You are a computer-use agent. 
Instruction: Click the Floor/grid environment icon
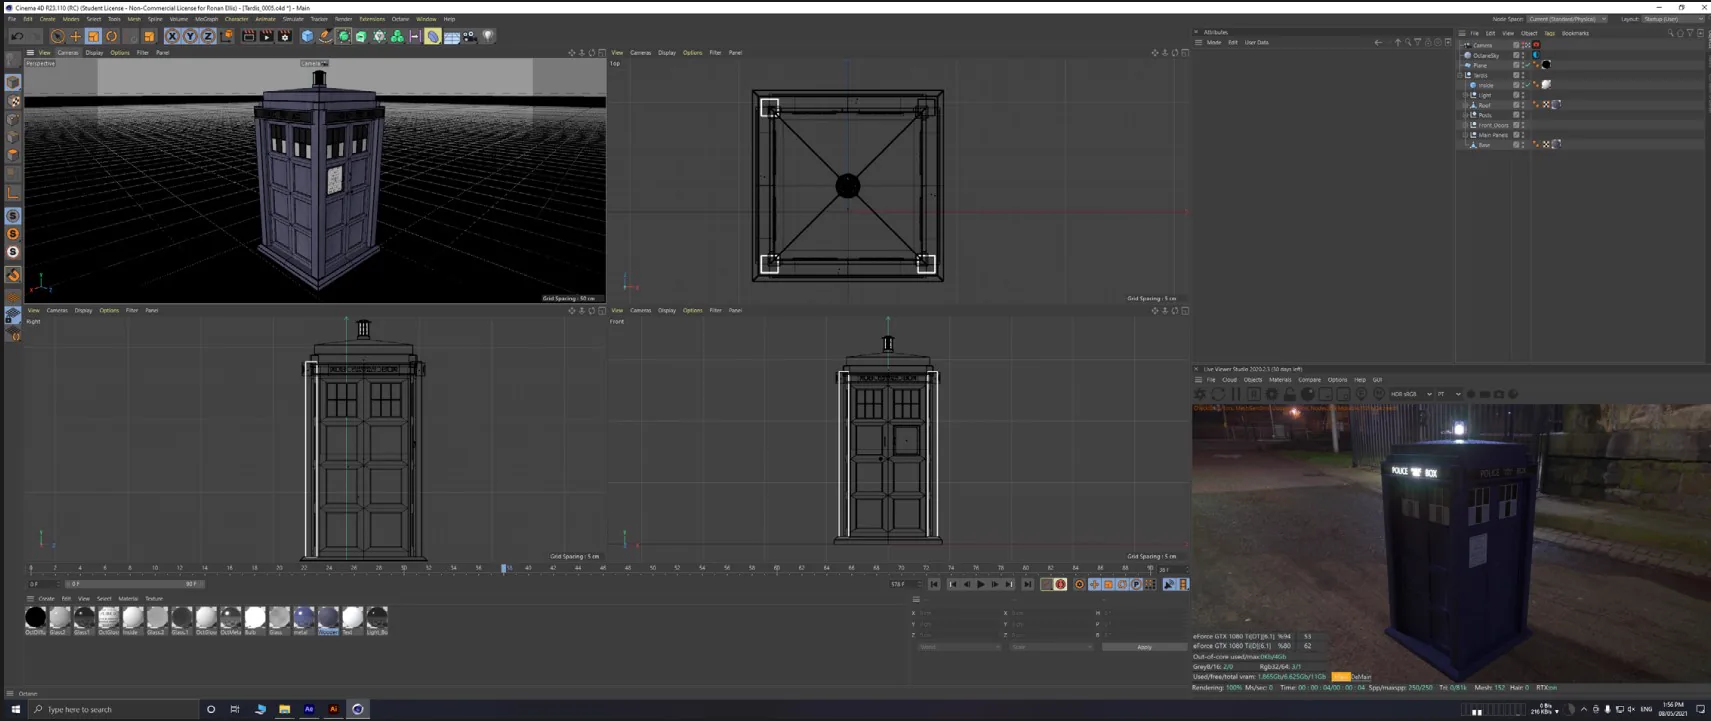(x=451, y=36)
